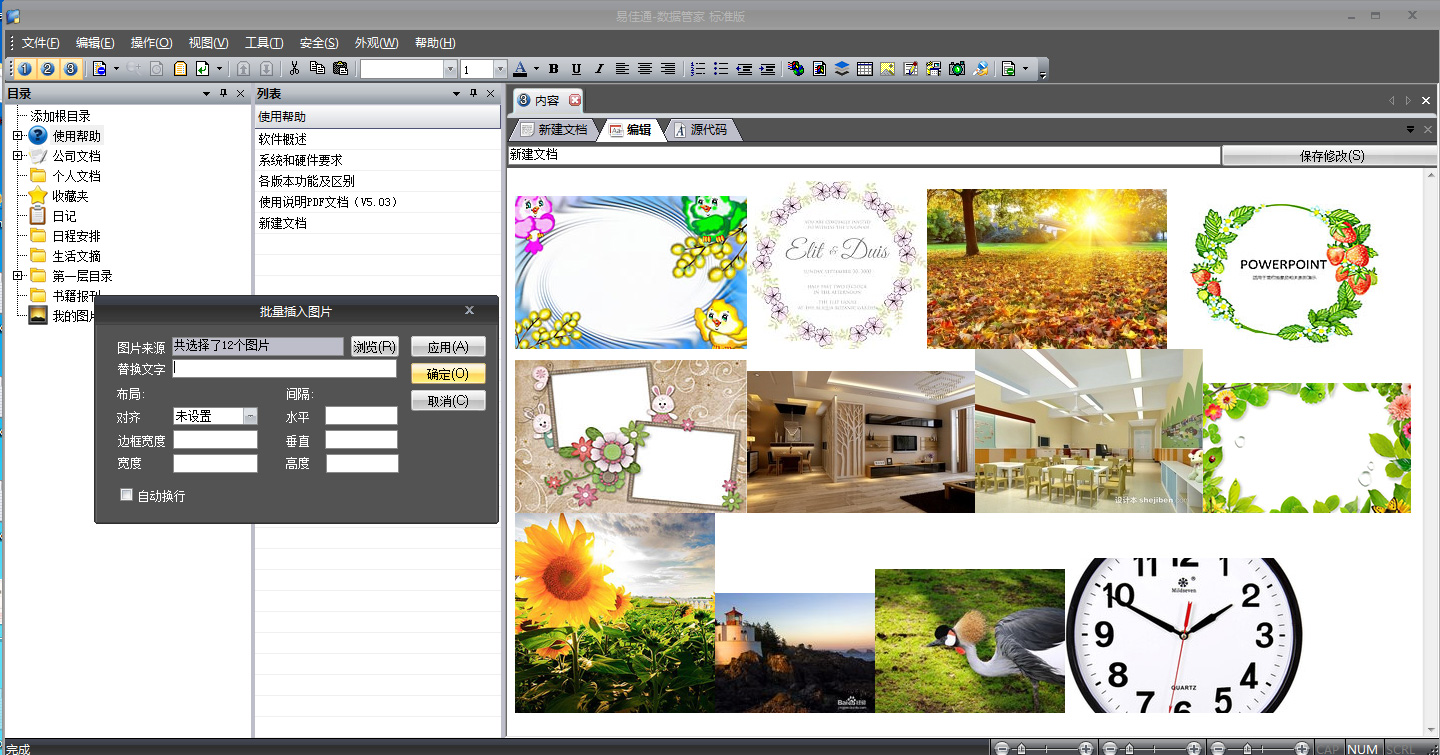
Task: Click the center align text icon
Action: coord(645,69)
